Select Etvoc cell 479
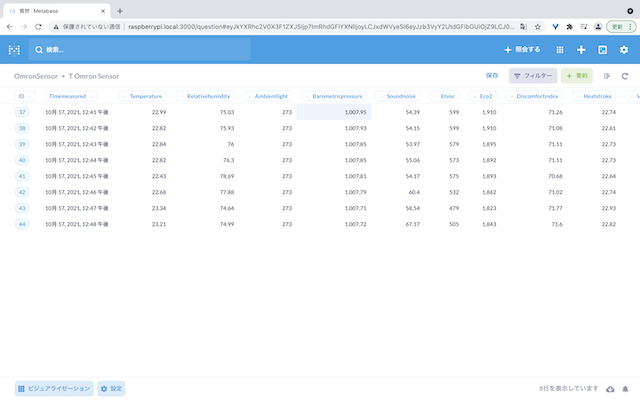 (454, 208)
